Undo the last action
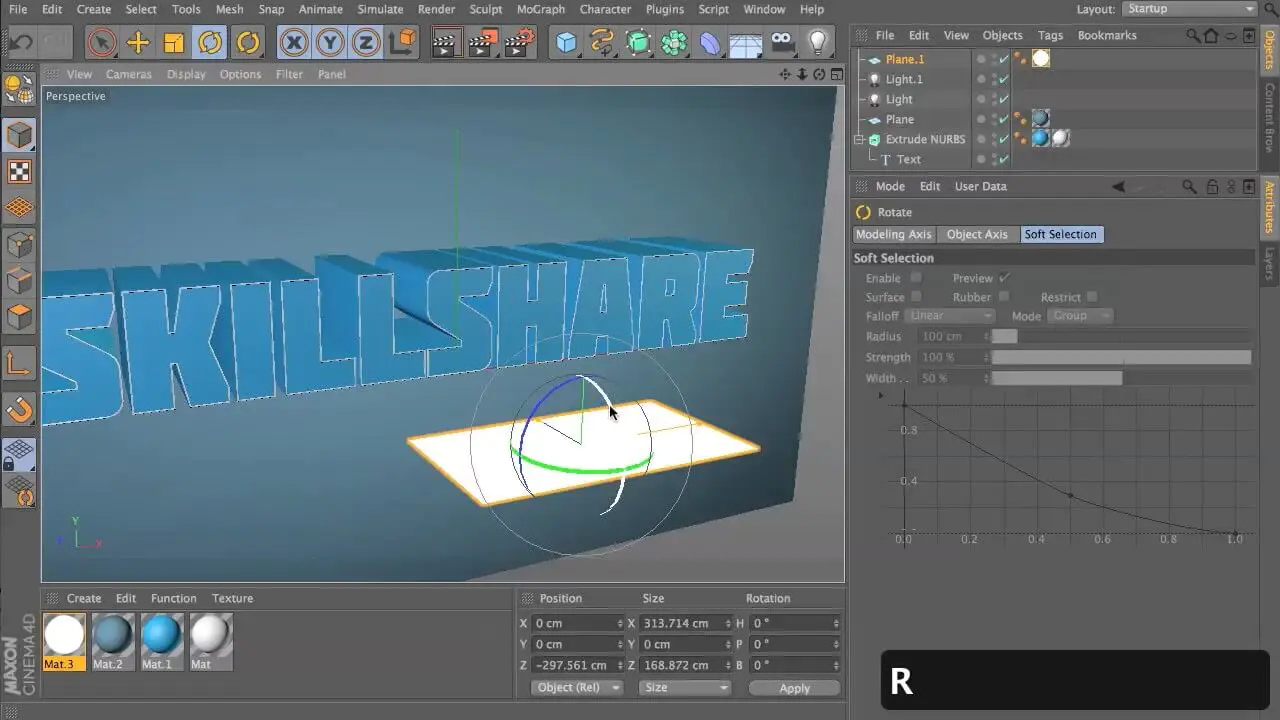 [x=21, y=42]
